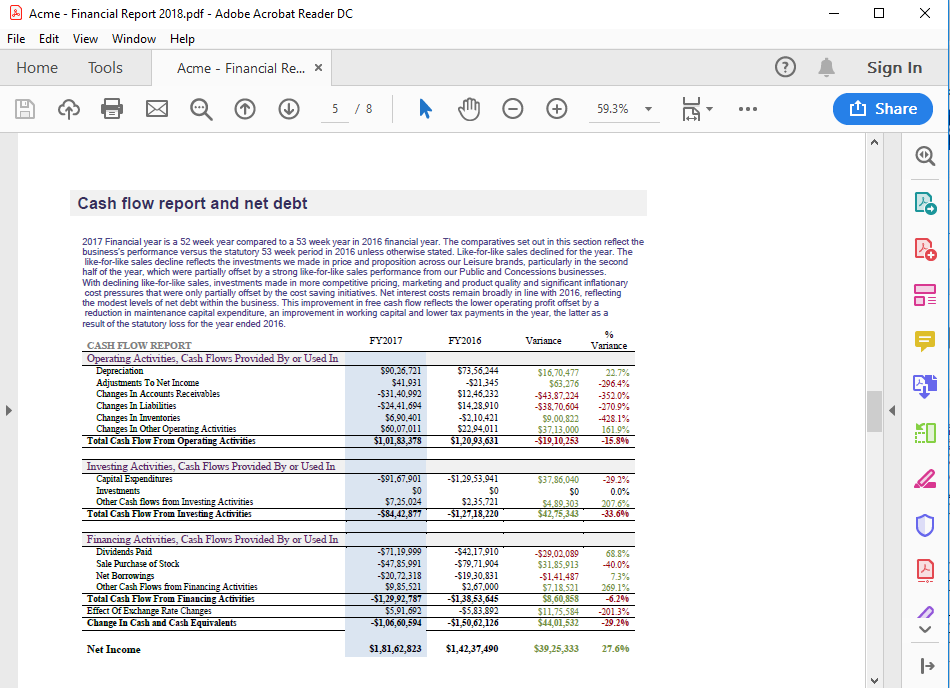This screenshot has width=950, height=688.
Task: Open the Help menu
Action: point(182,39)
